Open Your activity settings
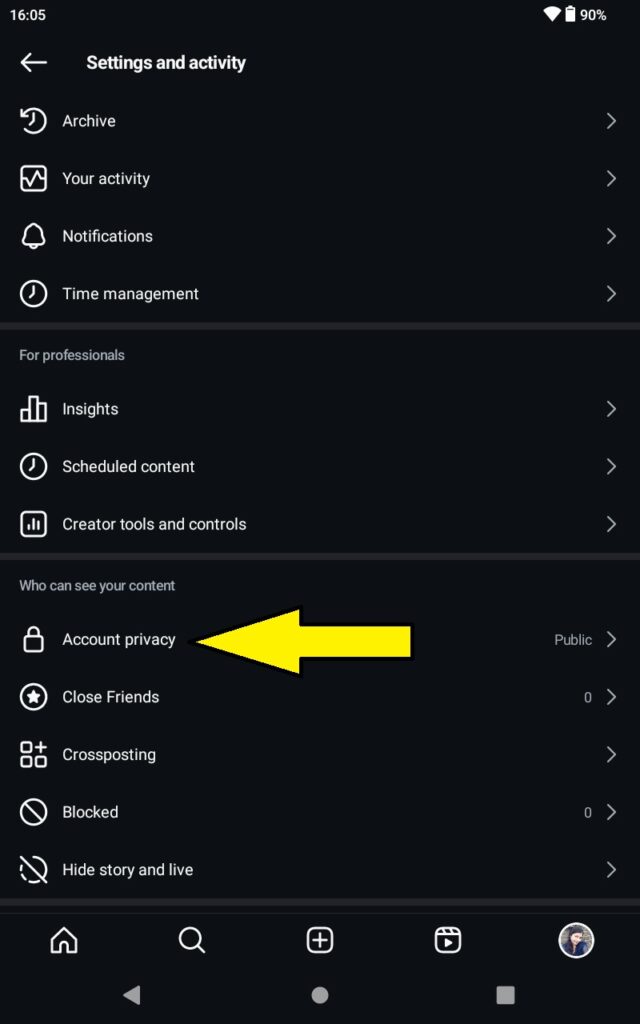The width and height of the screenshot is (640, 1024). click(x=320, y=178)
